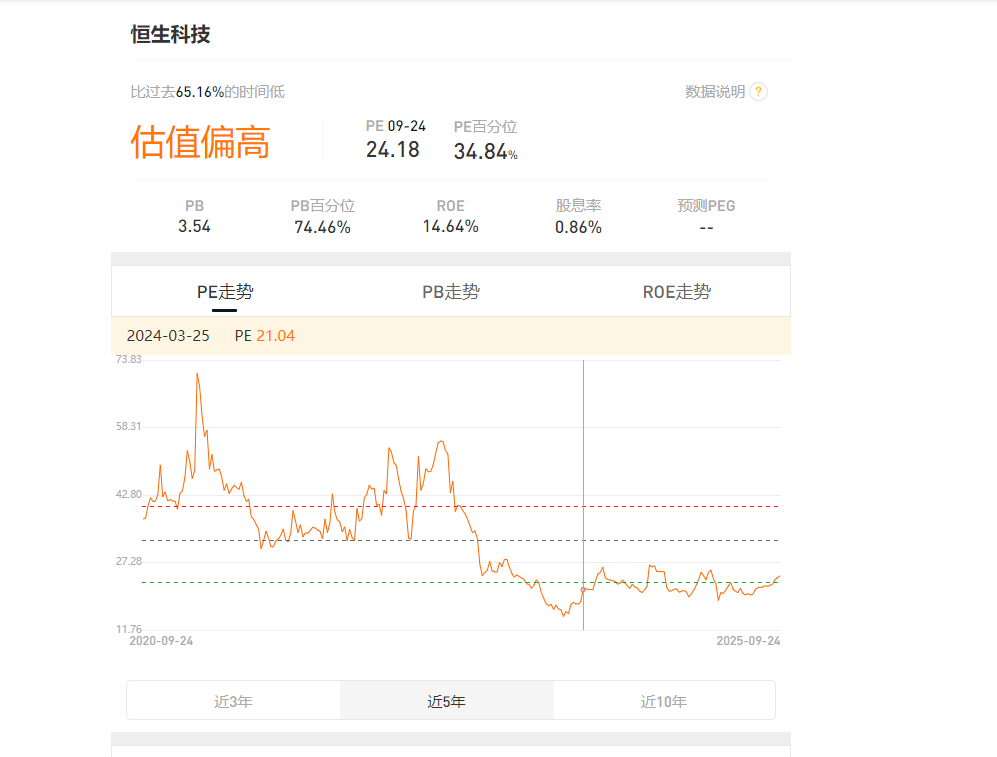Open the question mark help icon

(x=758, y=92)
